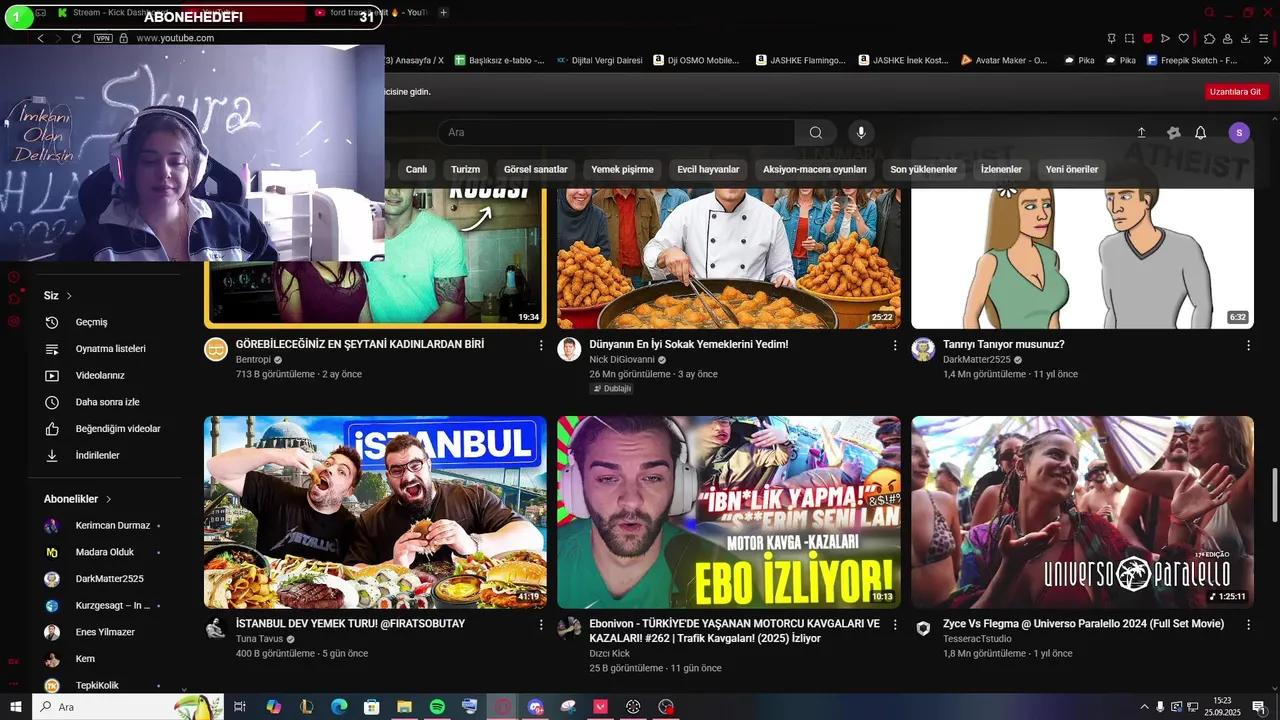Select the İzlenenler filter chip
The height and width of the screenshot is (720, 1280).
click(x=1001, y=170)
